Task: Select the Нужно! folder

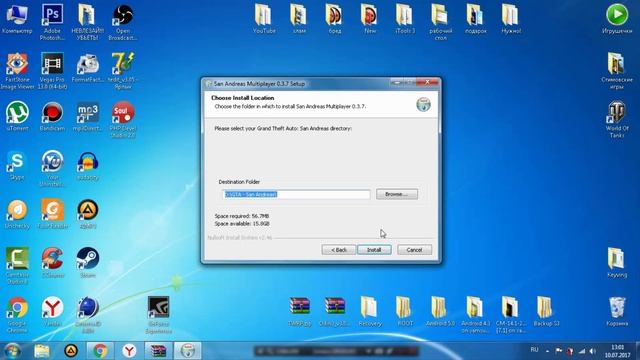Action: (511, 19)
